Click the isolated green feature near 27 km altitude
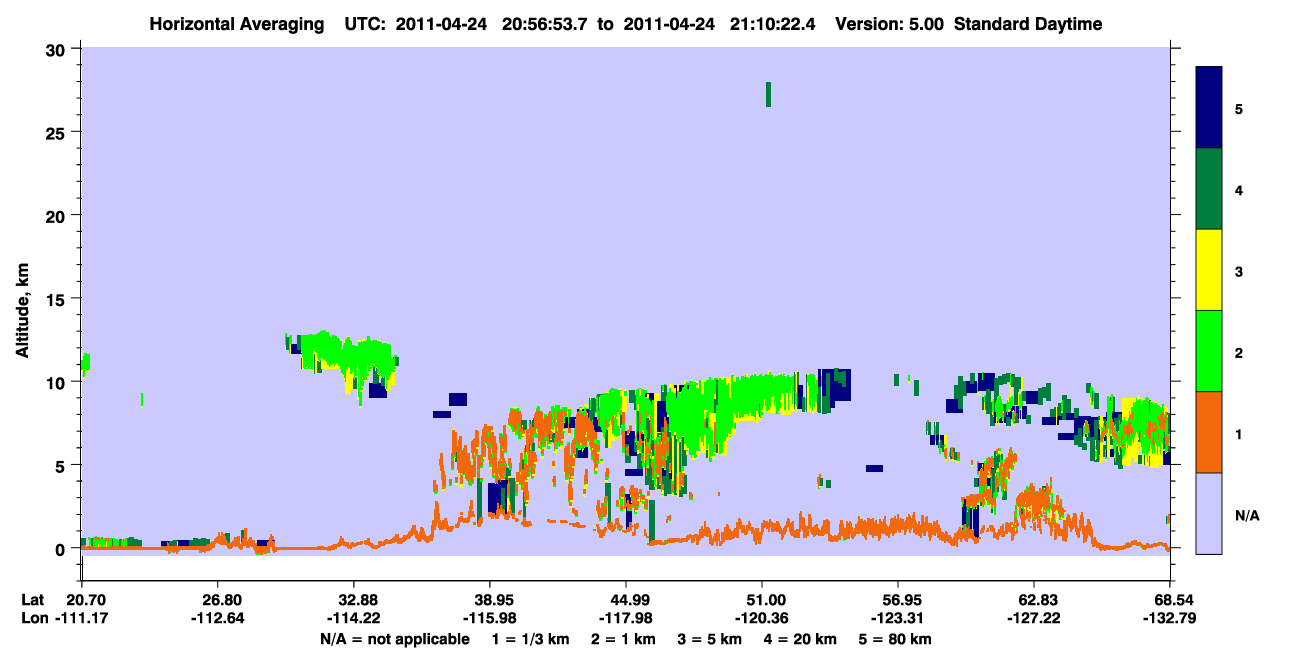 pos(768,94)
